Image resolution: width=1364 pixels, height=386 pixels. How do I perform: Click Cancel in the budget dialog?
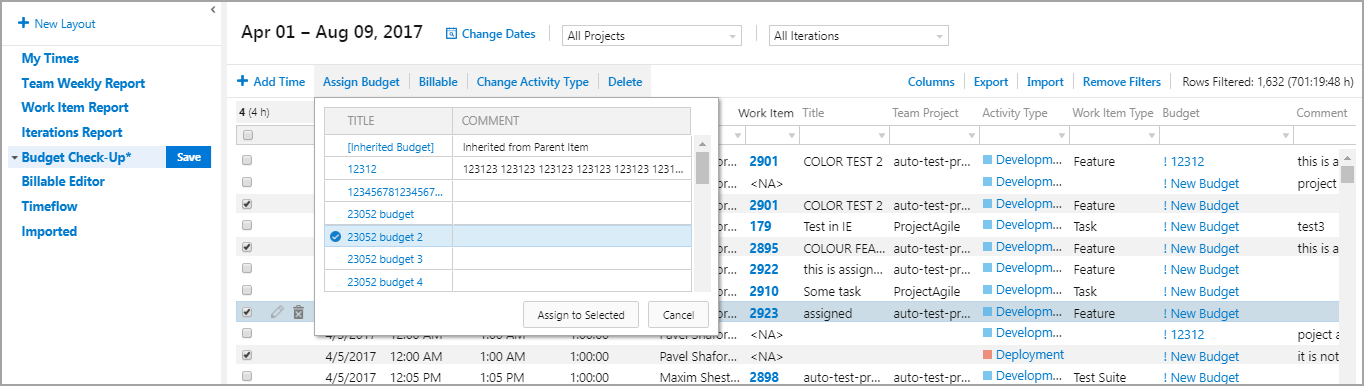pyautogui.click(x=678, y=314)
